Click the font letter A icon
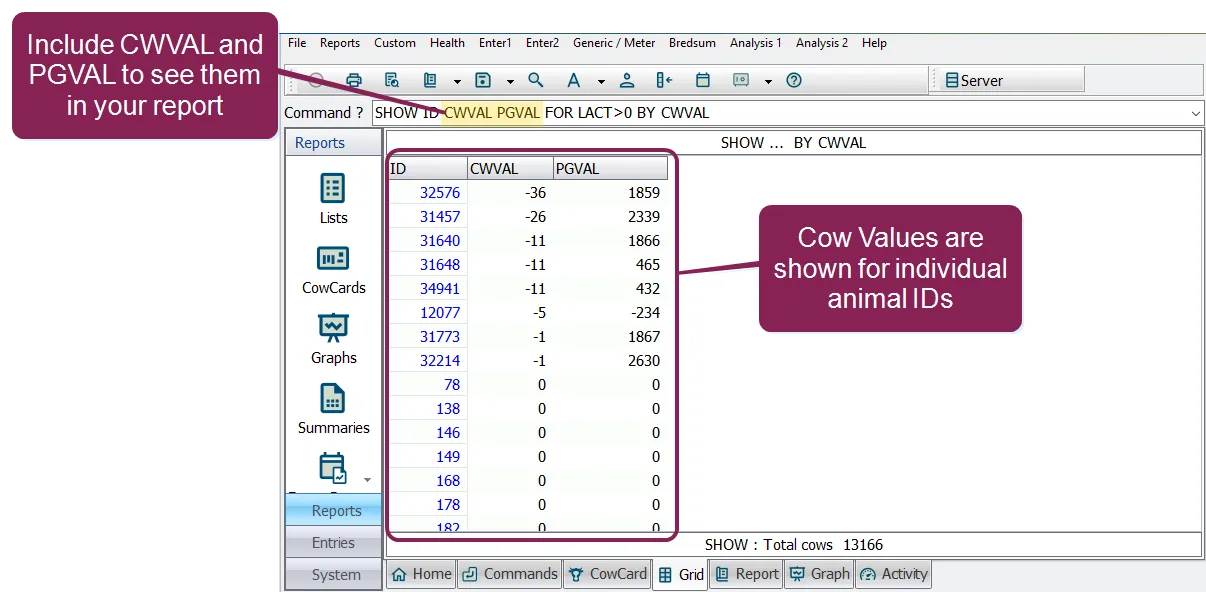1206x592 pixels. pos(574,81)
